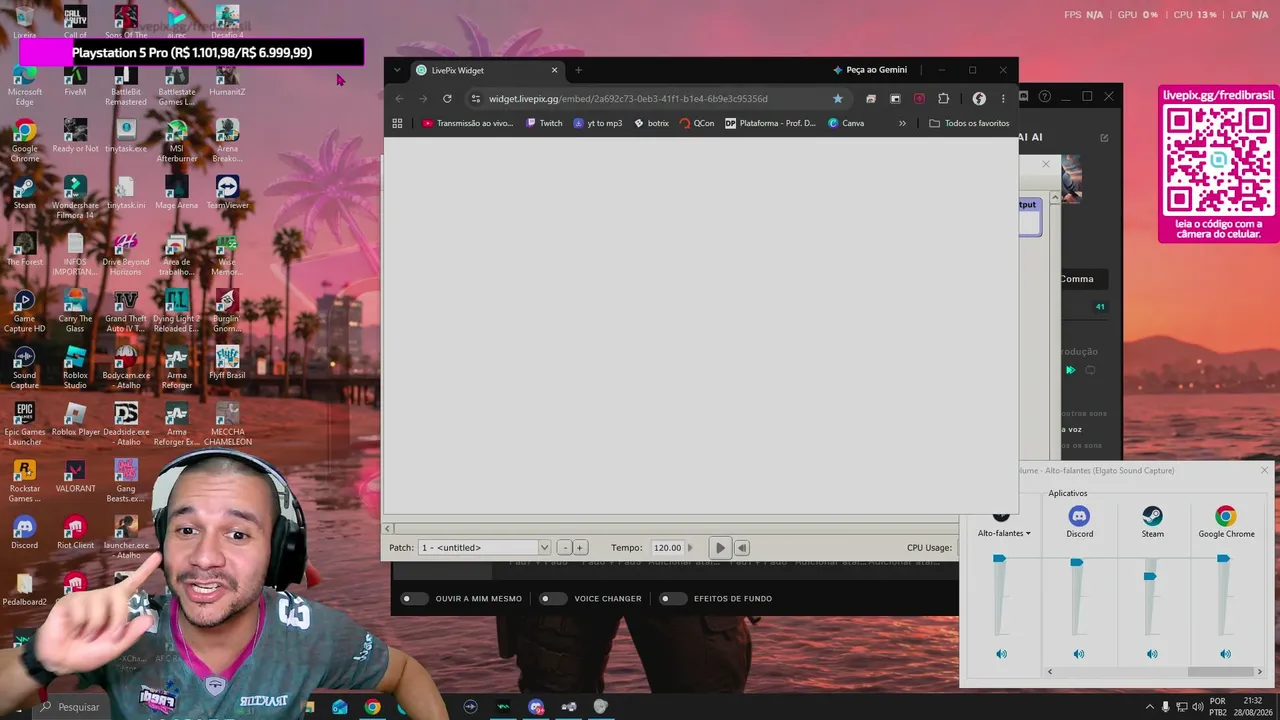Image resolution: width=1280 pixels, height=720 pixels.
Task: Select the FiveM desktop icon
Action: click(75, 80)
